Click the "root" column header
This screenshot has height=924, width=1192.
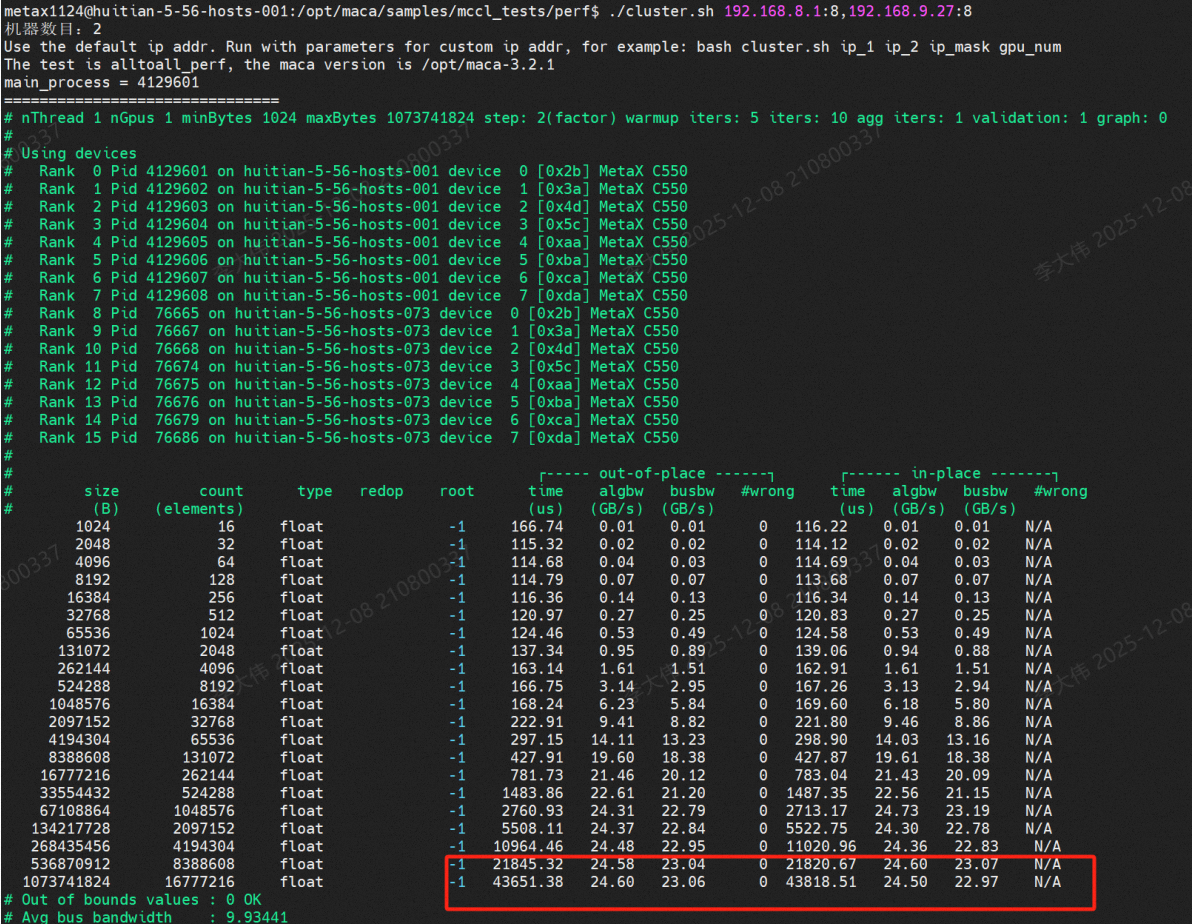[x=457, y=491]
